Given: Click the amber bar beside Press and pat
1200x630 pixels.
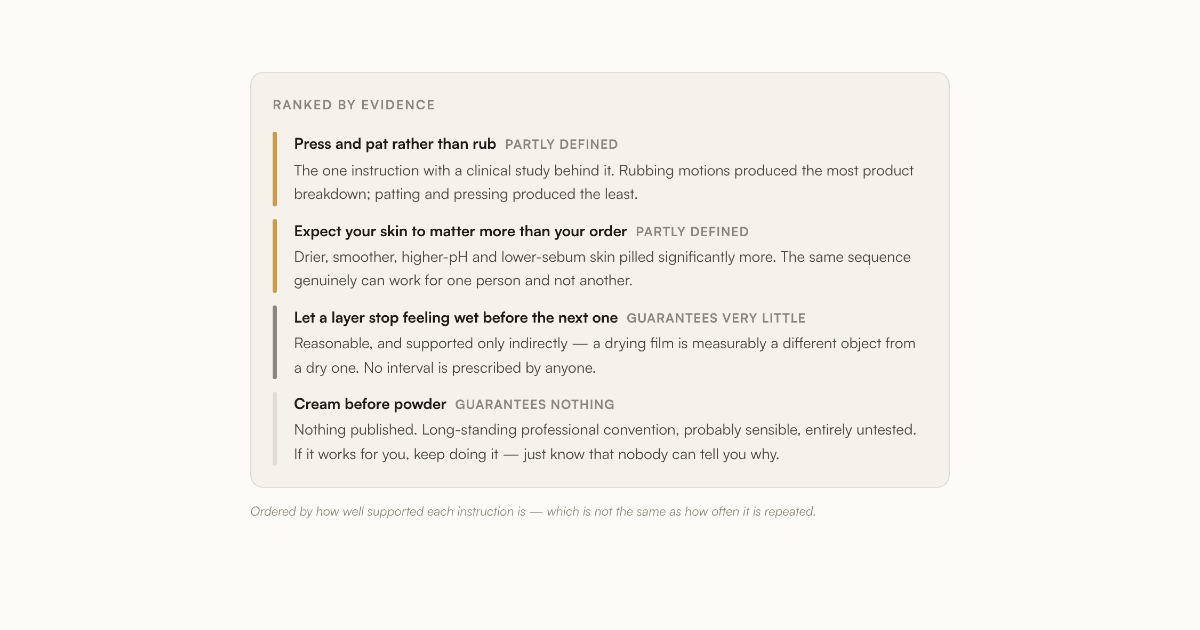Looking at the screenshot, I should click(x=275, y=169).
